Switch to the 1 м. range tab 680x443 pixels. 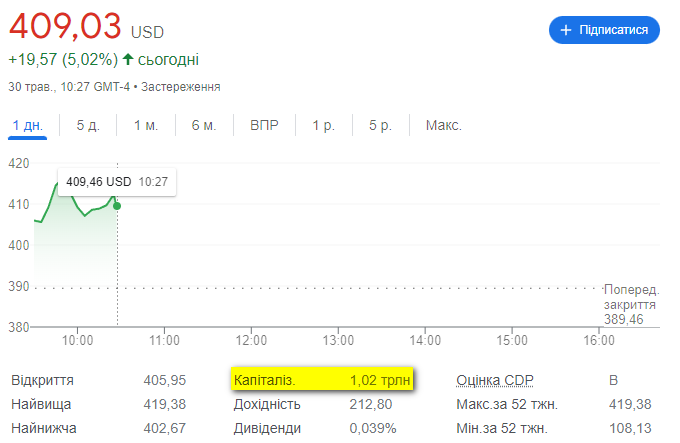click(x=146, y=125)
